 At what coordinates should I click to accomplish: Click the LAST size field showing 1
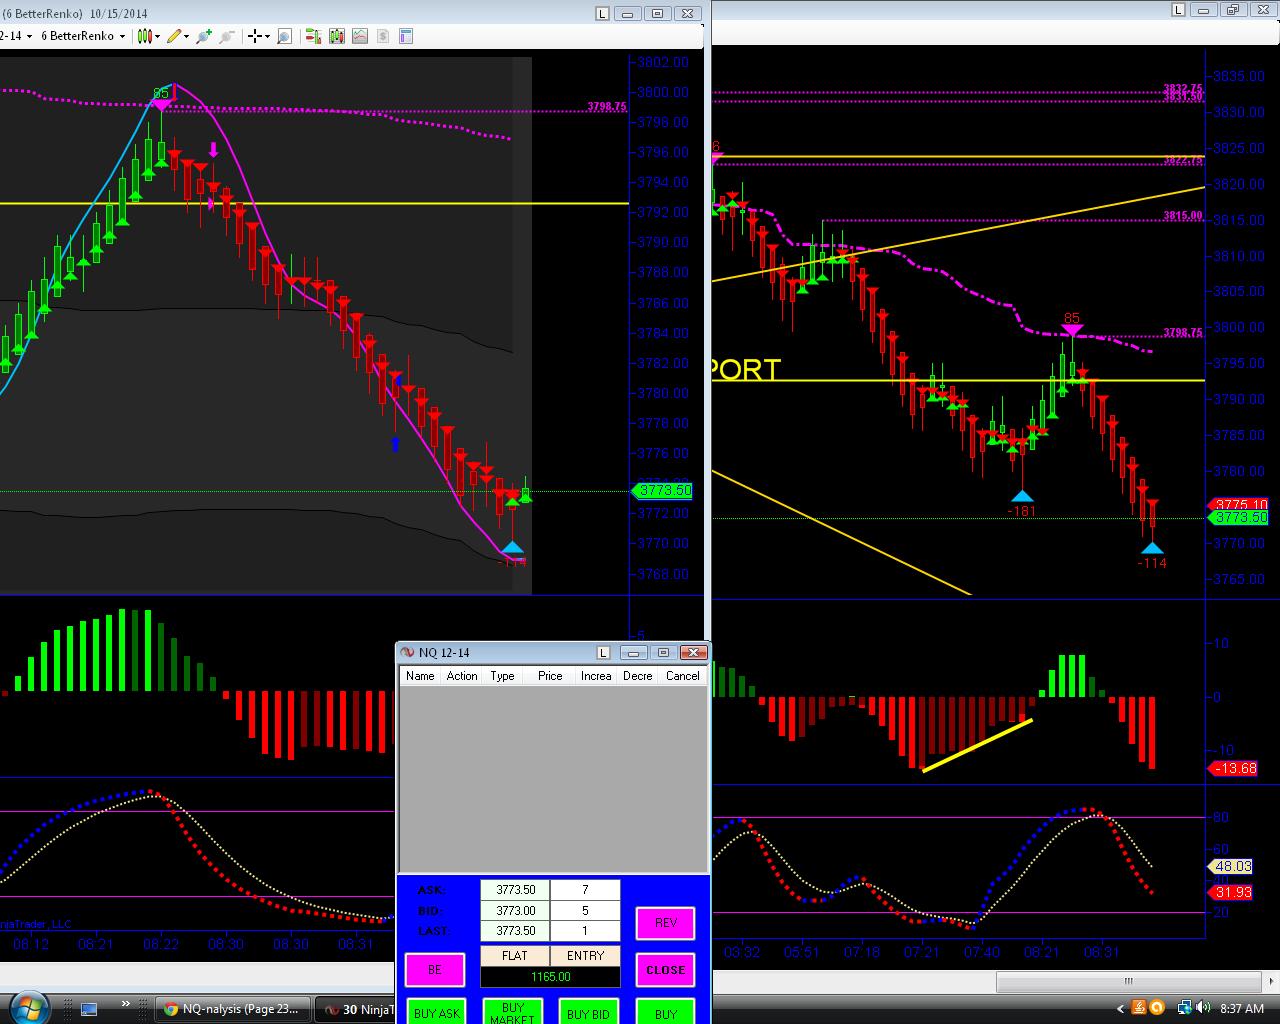click(x=586, y=930)
